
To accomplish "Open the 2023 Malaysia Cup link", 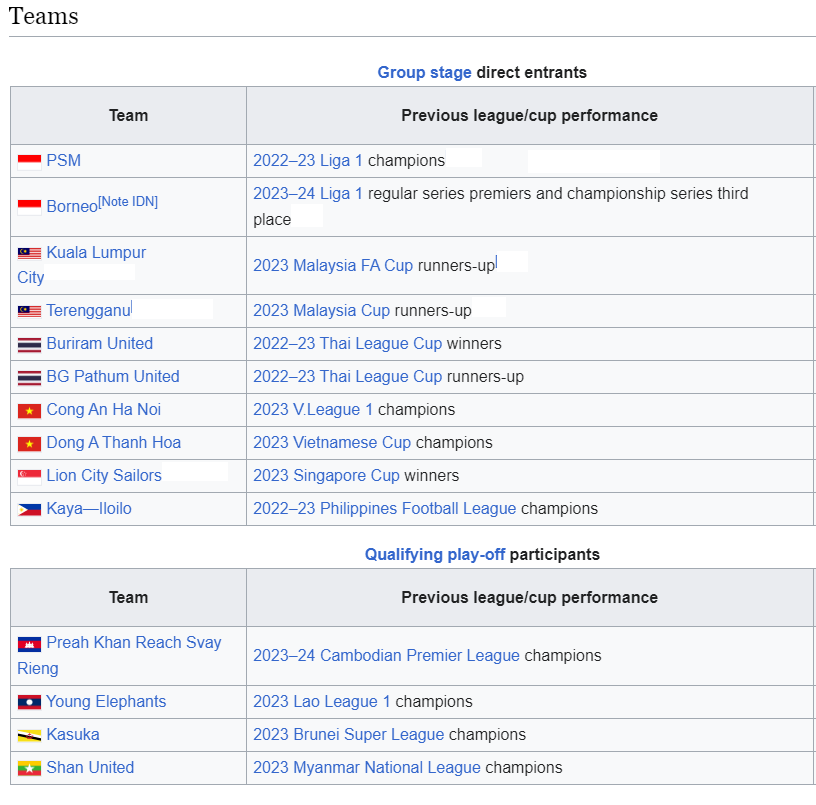I will tap(321, 310).
